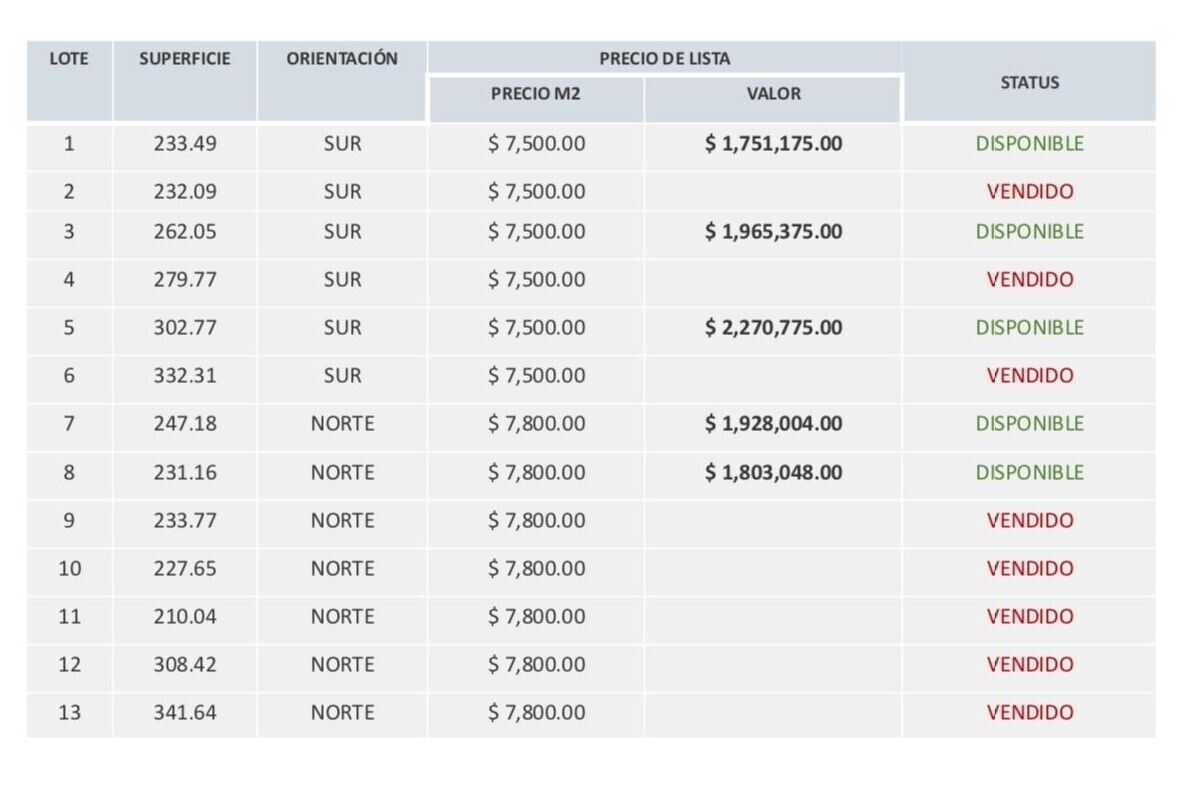Select the NORTE orientation for lot 7

click(x=342, y=424)
